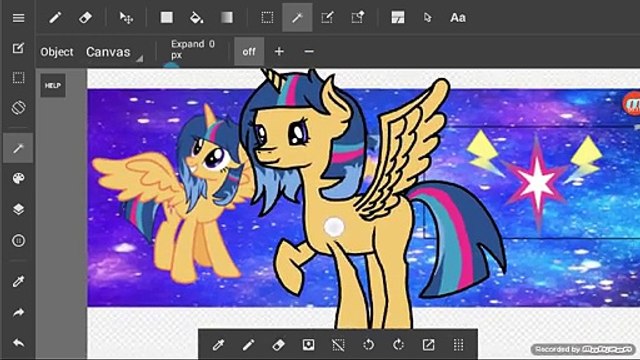The image size is (640, 360).
Task: Click the HELP button
Action: 53,85
